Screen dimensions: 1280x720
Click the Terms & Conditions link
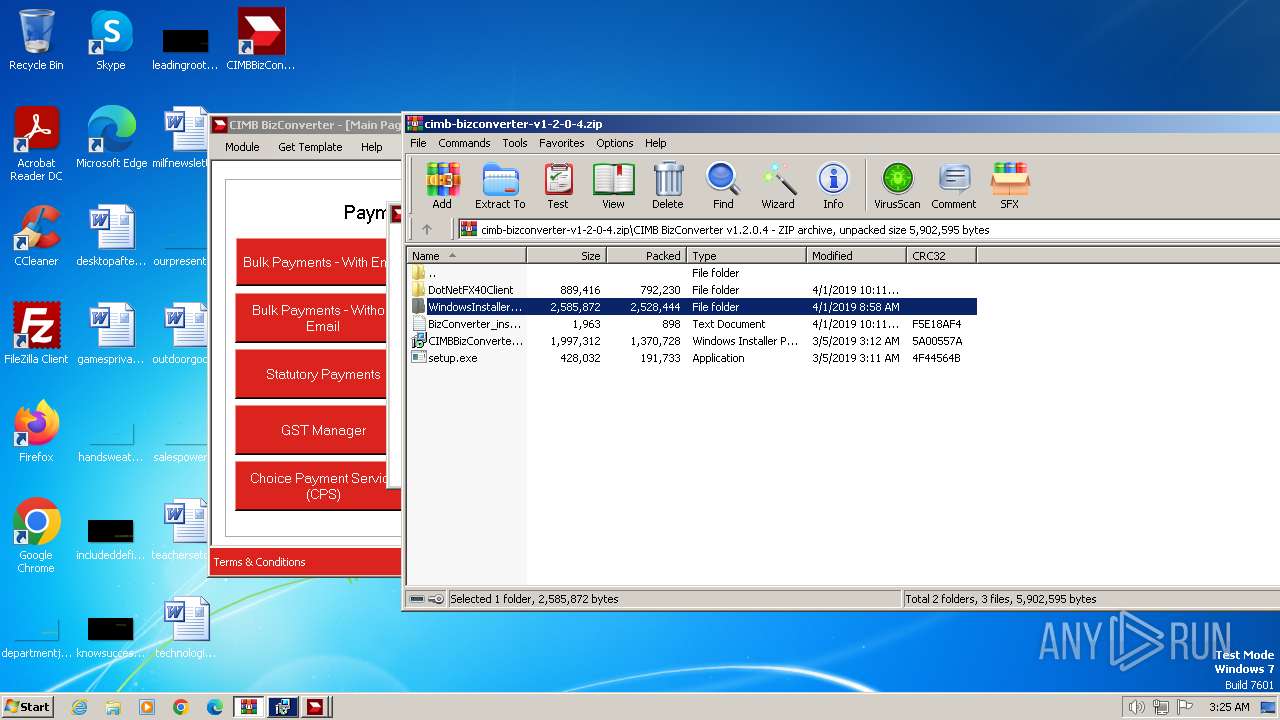[x=259, y=562]
